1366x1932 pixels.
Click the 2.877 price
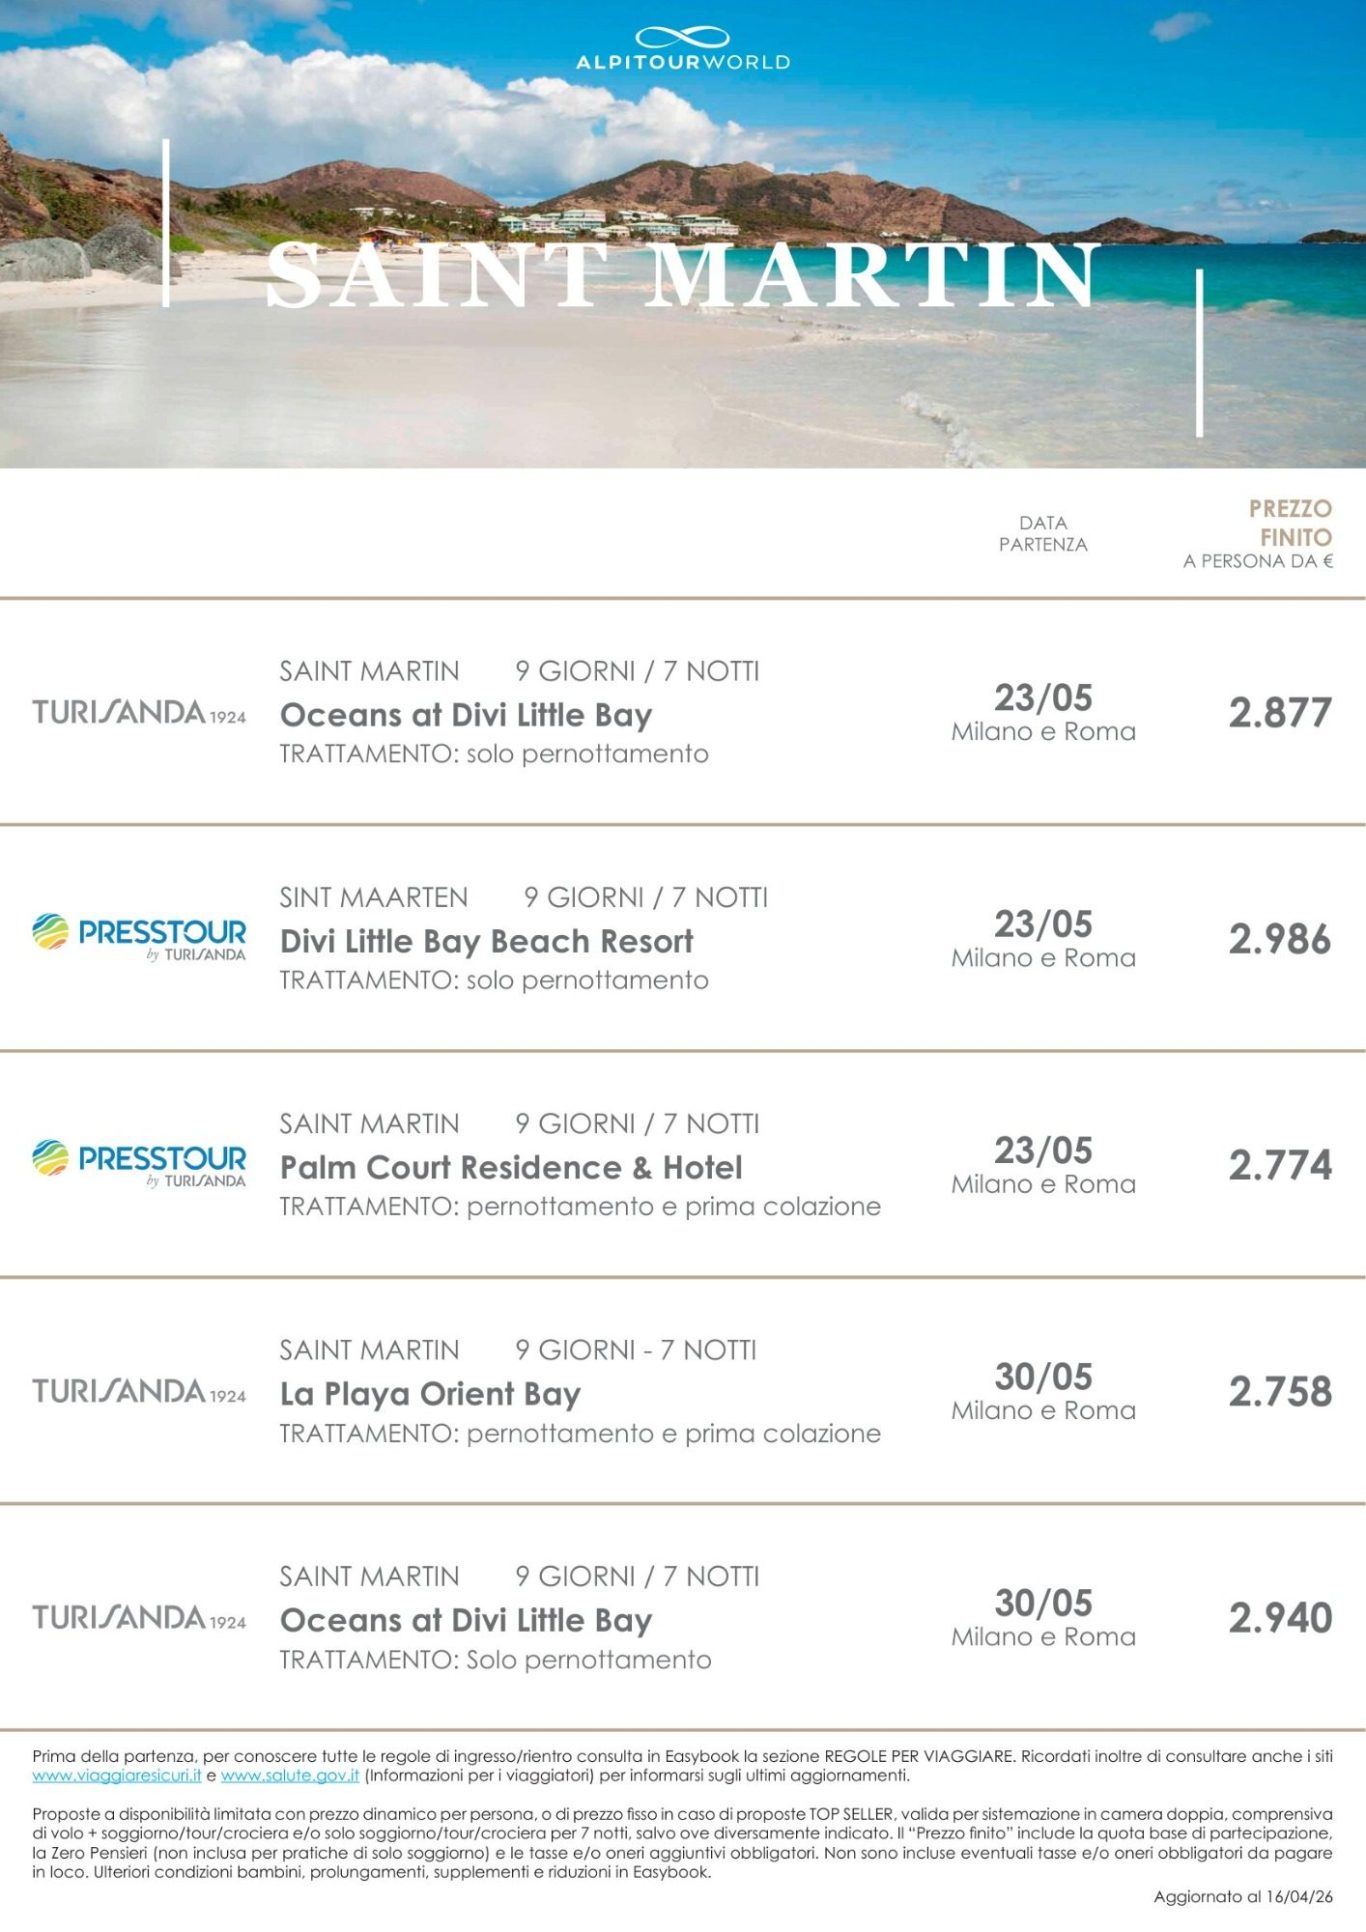pos(1280,713)
